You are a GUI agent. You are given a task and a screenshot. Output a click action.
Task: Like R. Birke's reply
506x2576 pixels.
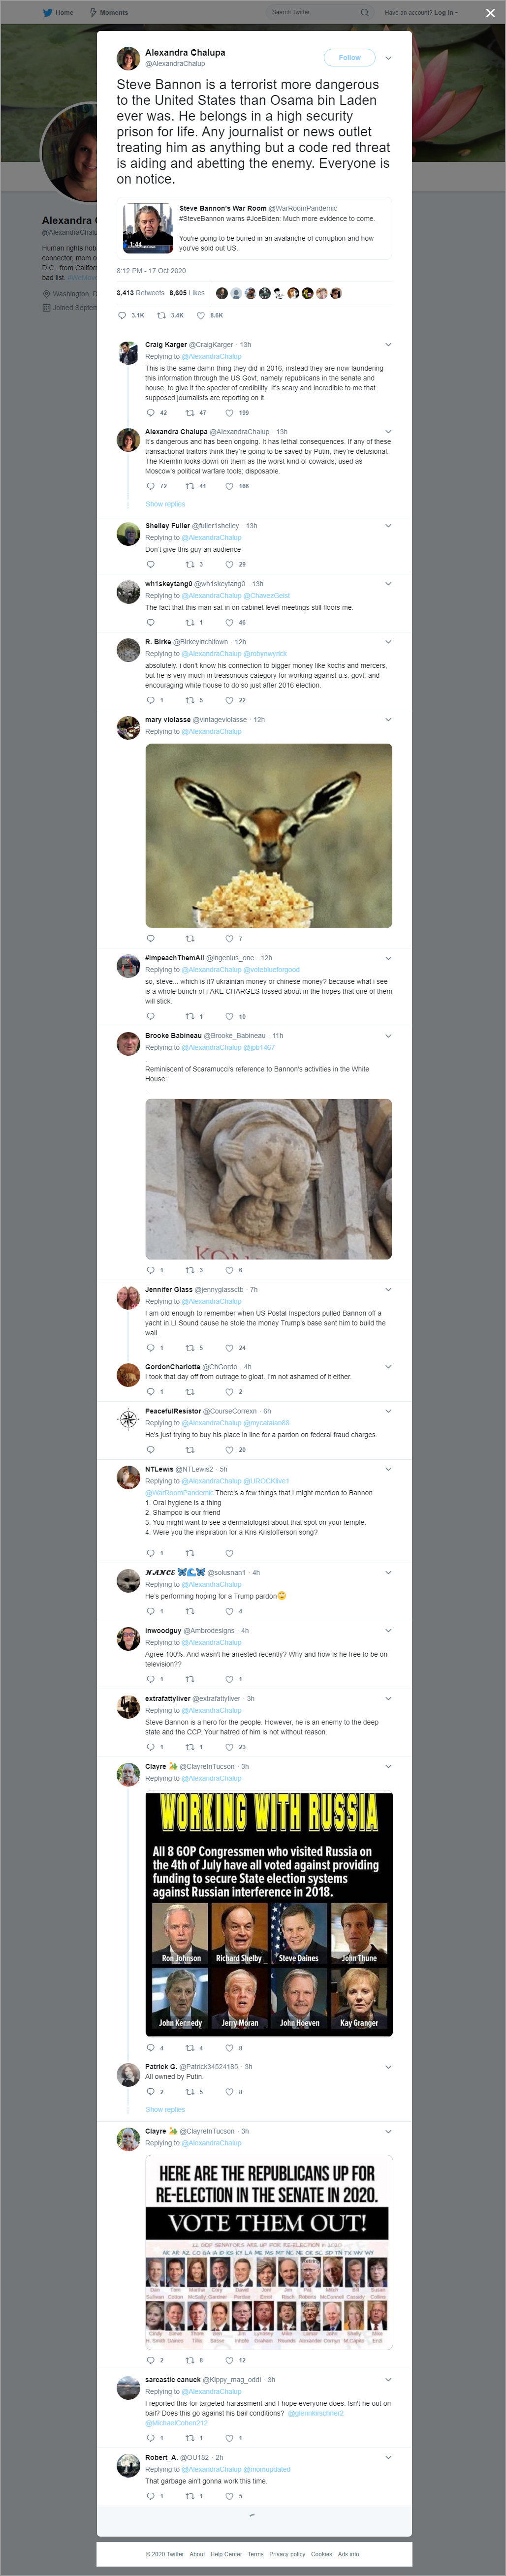(x=229, y=700)
